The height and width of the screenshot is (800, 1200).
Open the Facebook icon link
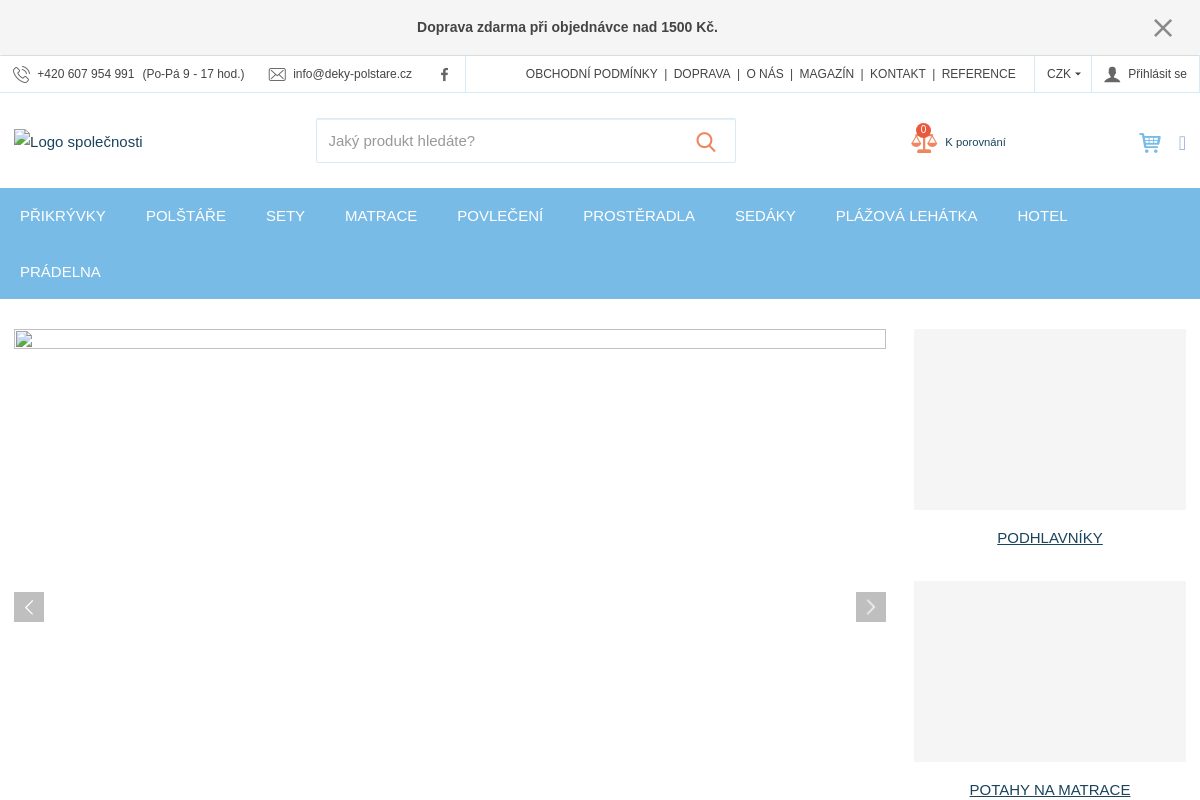pos(445,75)
